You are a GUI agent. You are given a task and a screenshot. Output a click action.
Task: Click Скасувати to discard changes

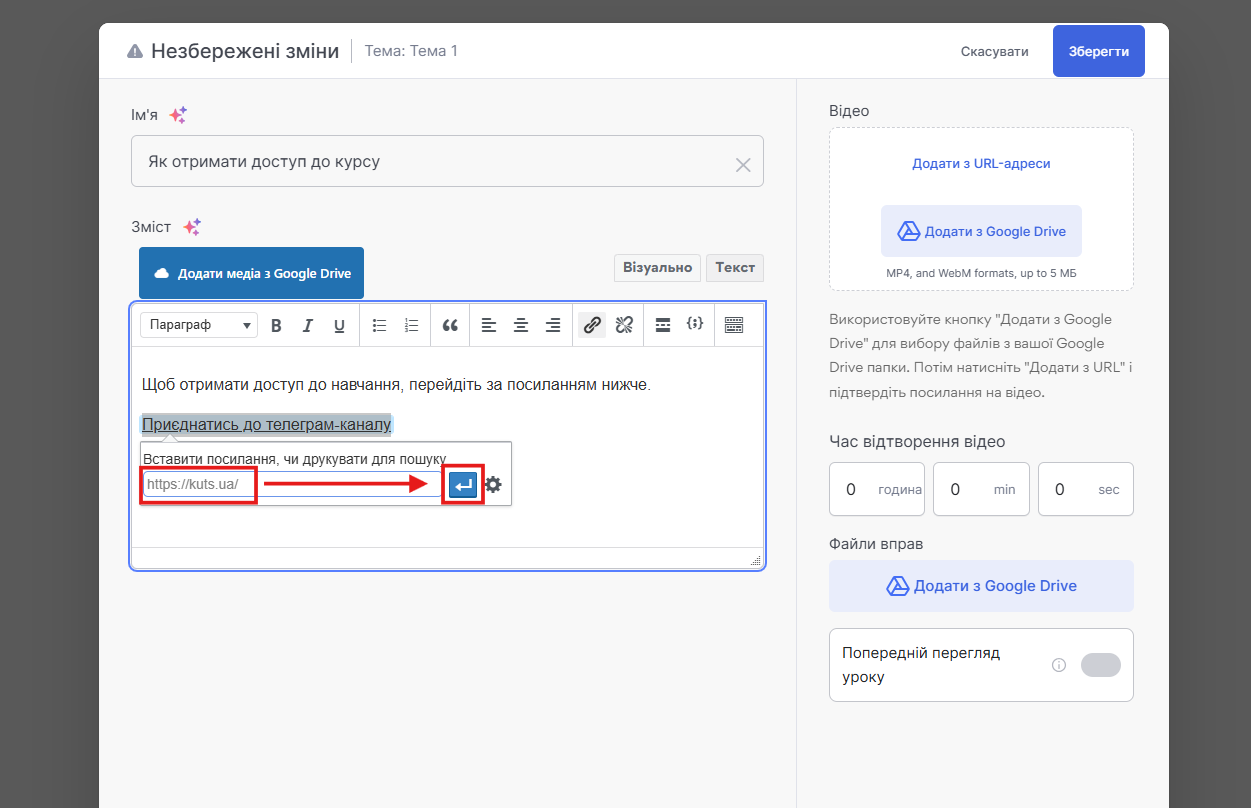994,51
